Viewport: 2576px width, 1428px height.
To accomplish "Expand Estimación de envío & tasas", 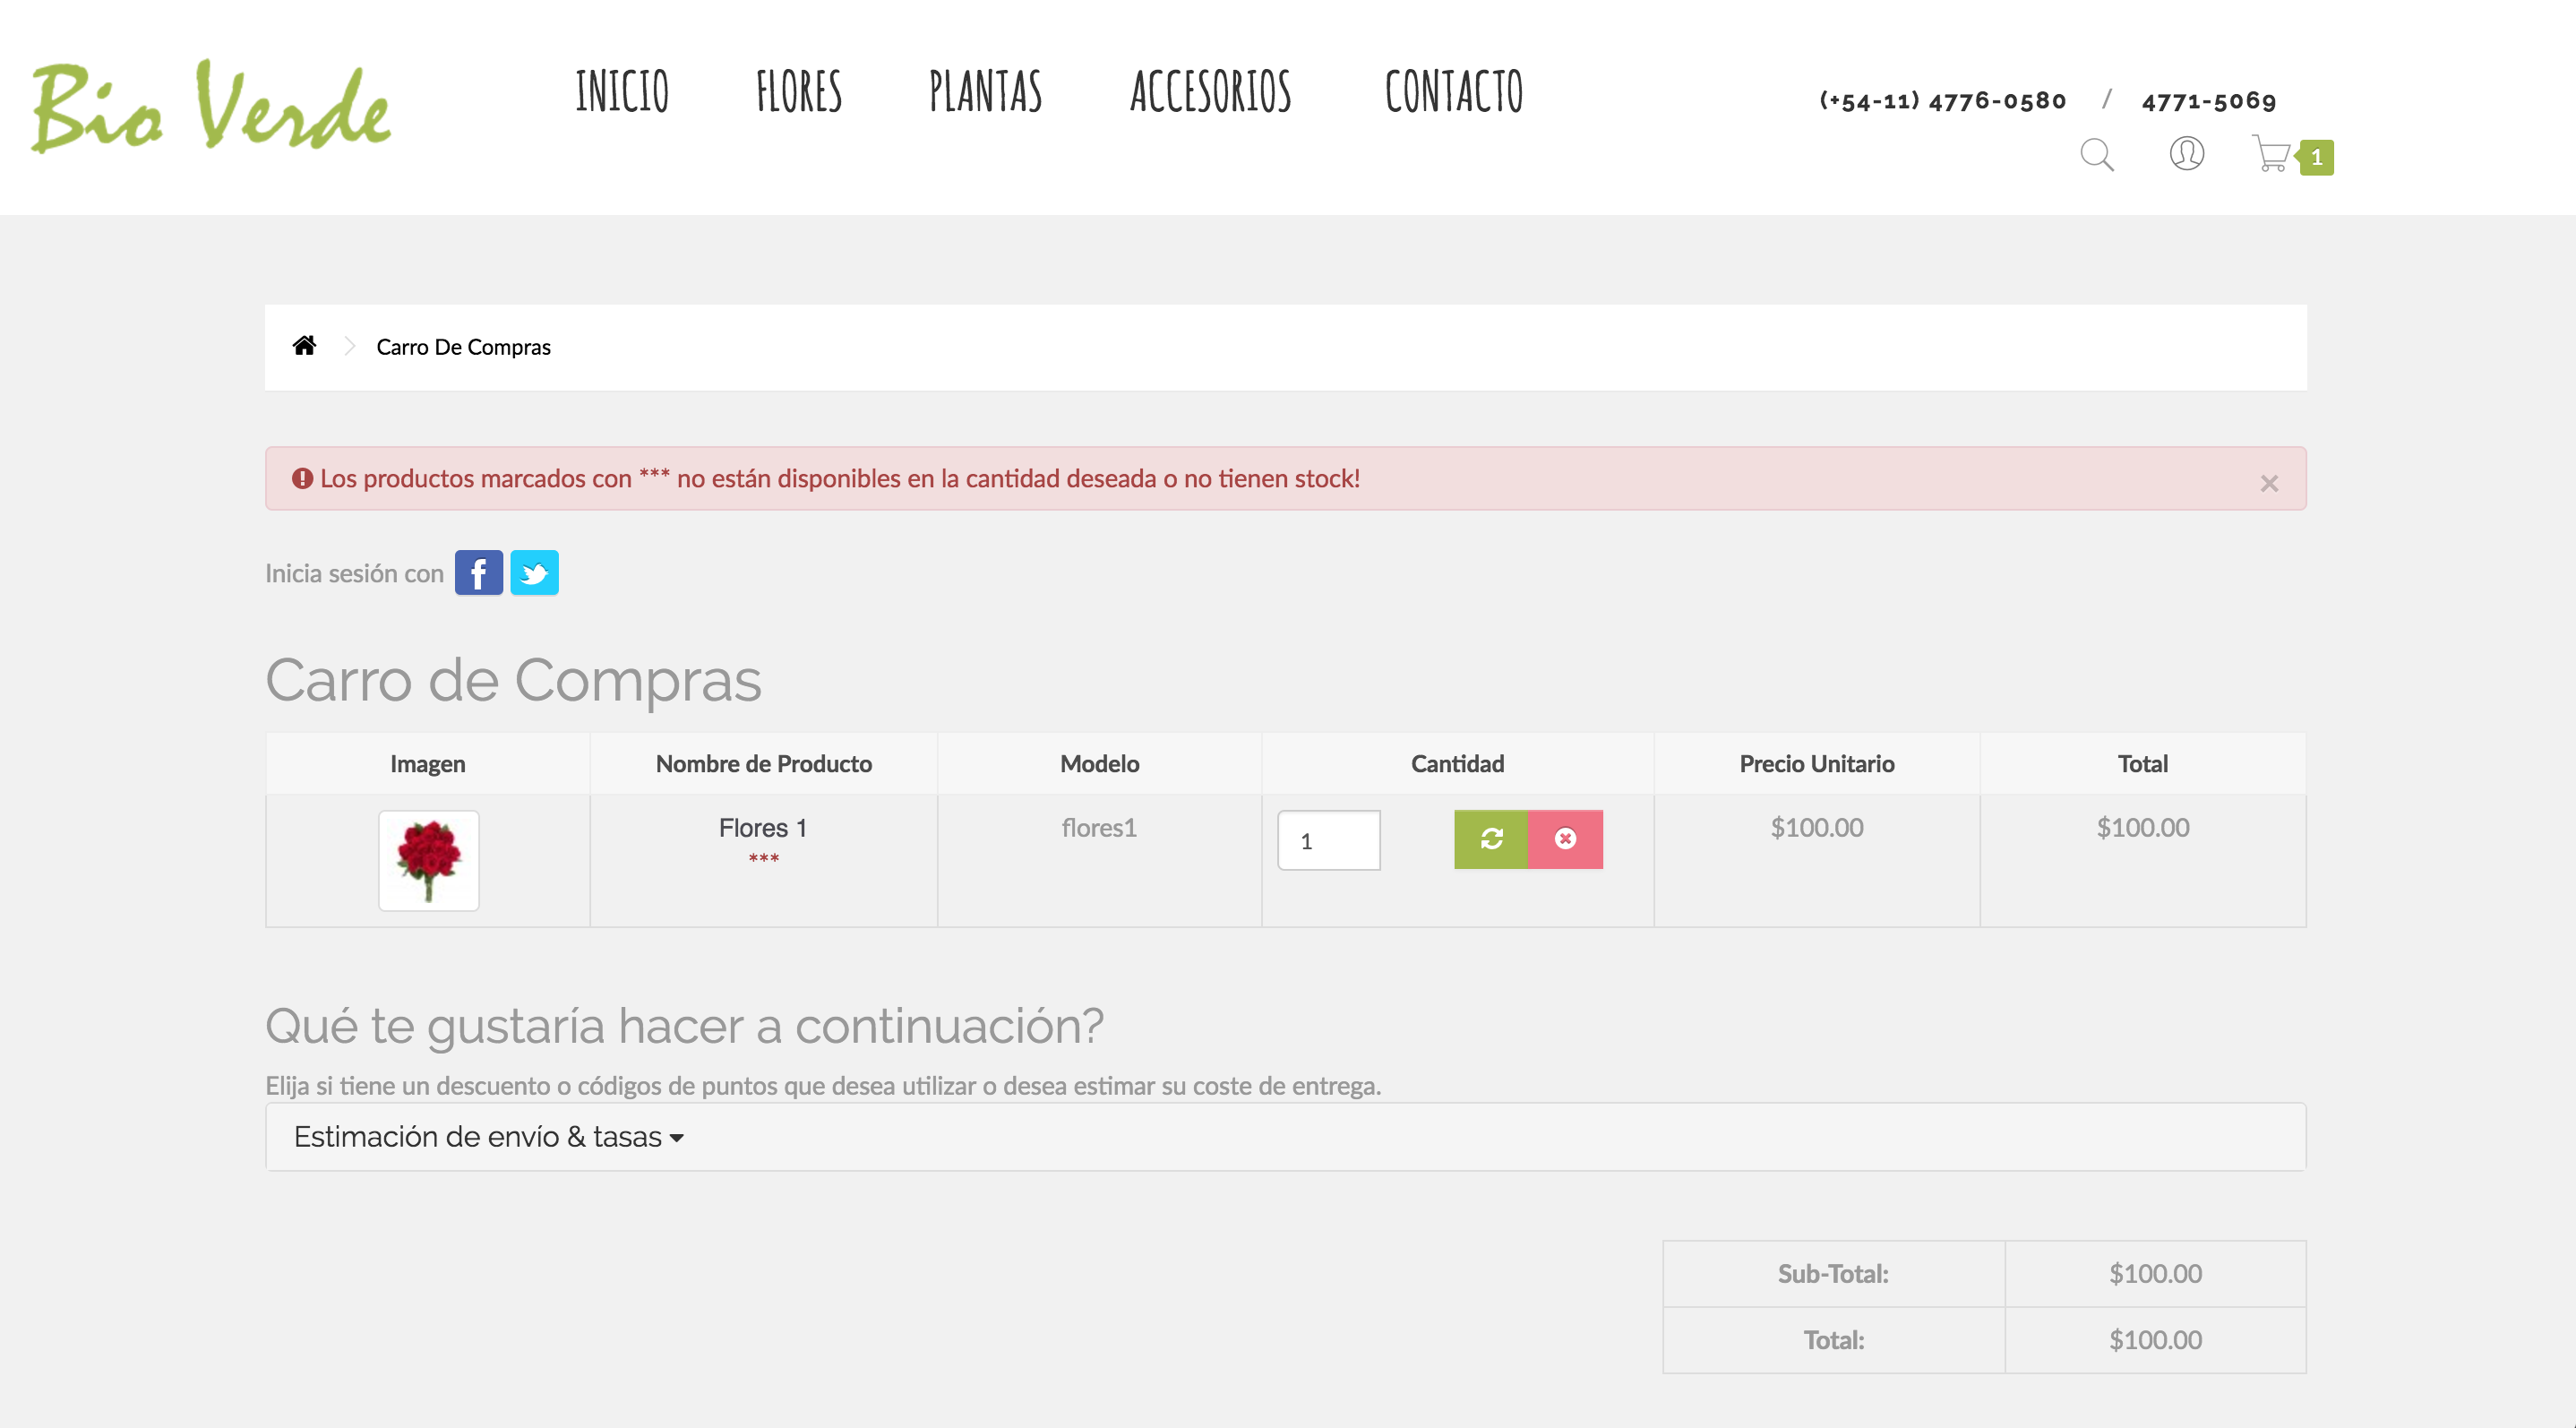I will [489, 1137].
